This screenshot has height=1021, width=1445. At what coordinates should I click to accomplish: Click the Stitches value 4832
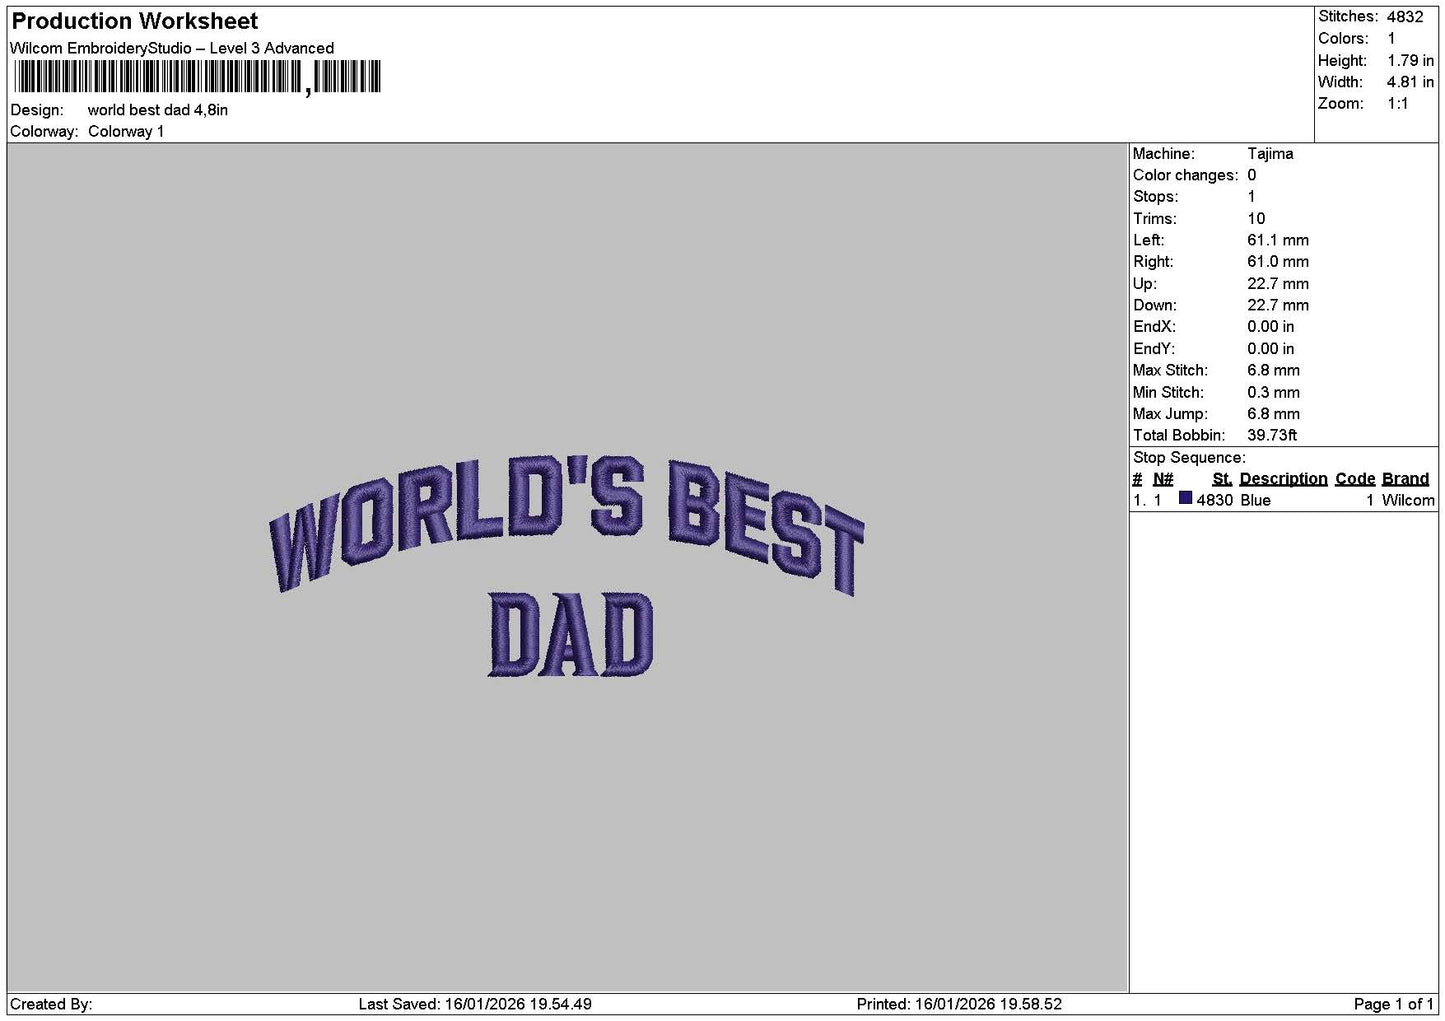click(x=1404, y=17)
